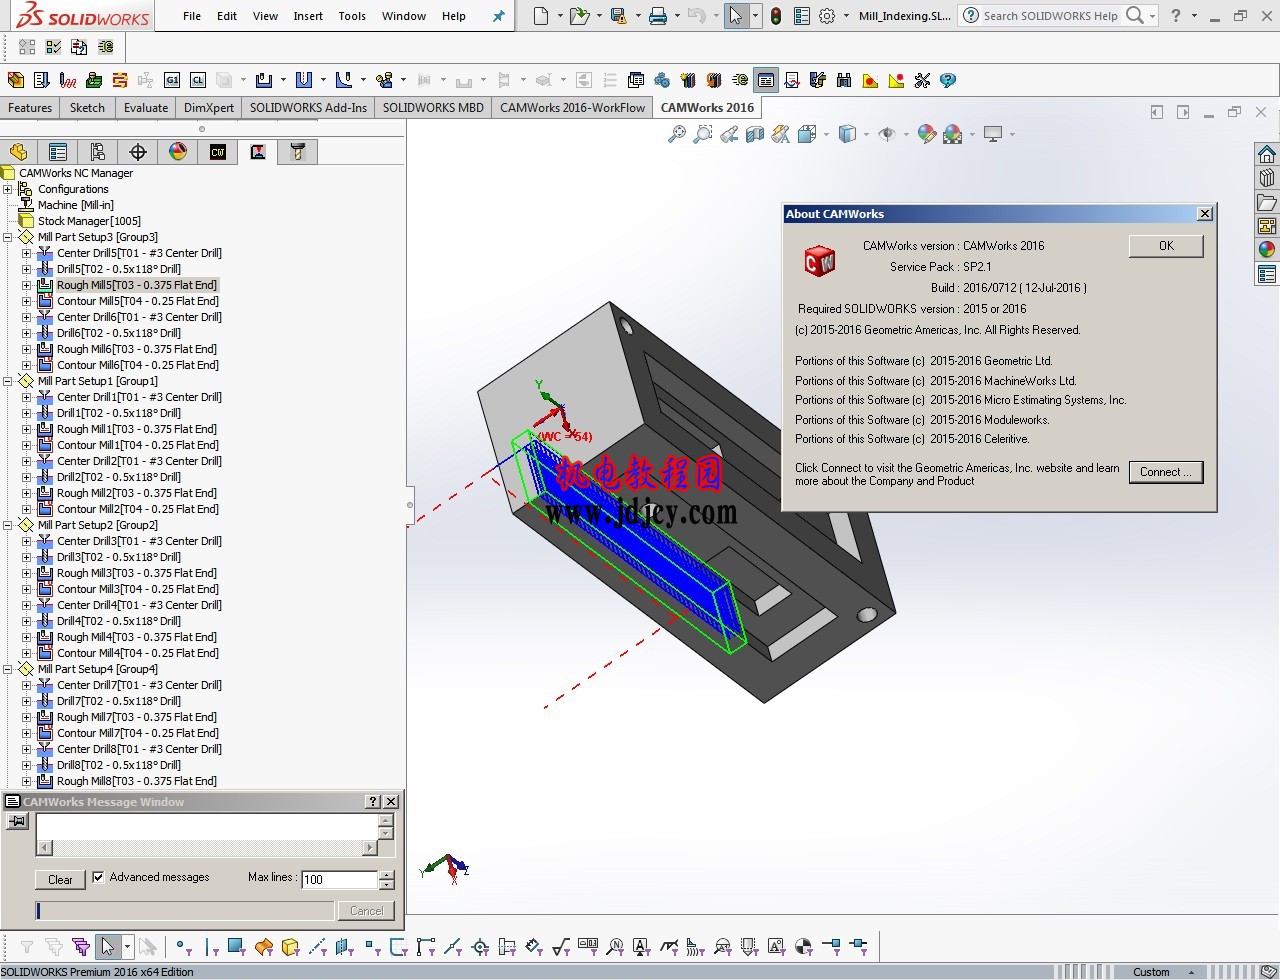
Task: Switch to the SOLIDWORKS MBD tab
Action: click(x=433, y=108)
